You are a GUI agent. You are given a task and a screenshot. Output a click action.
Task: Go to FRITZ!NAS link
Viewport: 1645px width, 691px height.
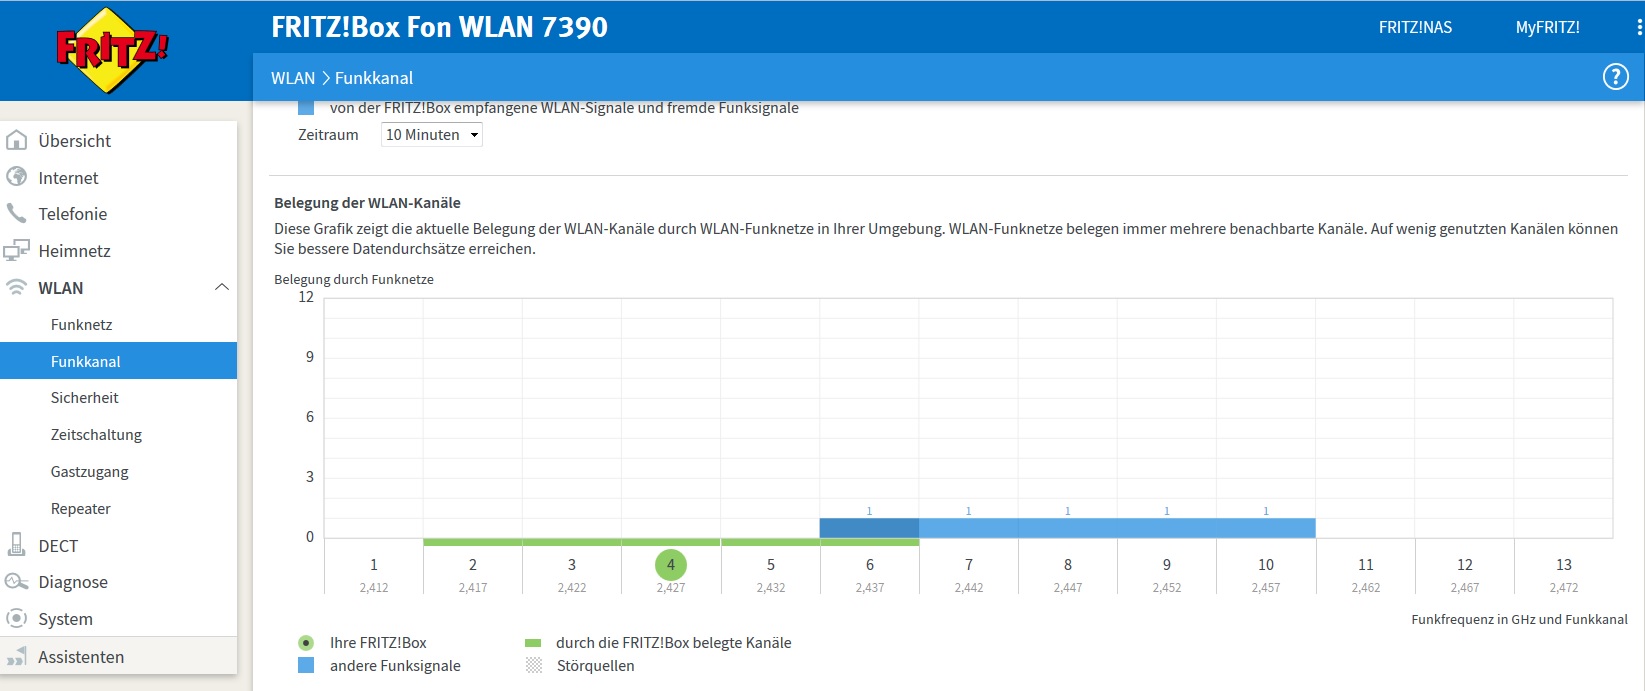pos(1415,28)
